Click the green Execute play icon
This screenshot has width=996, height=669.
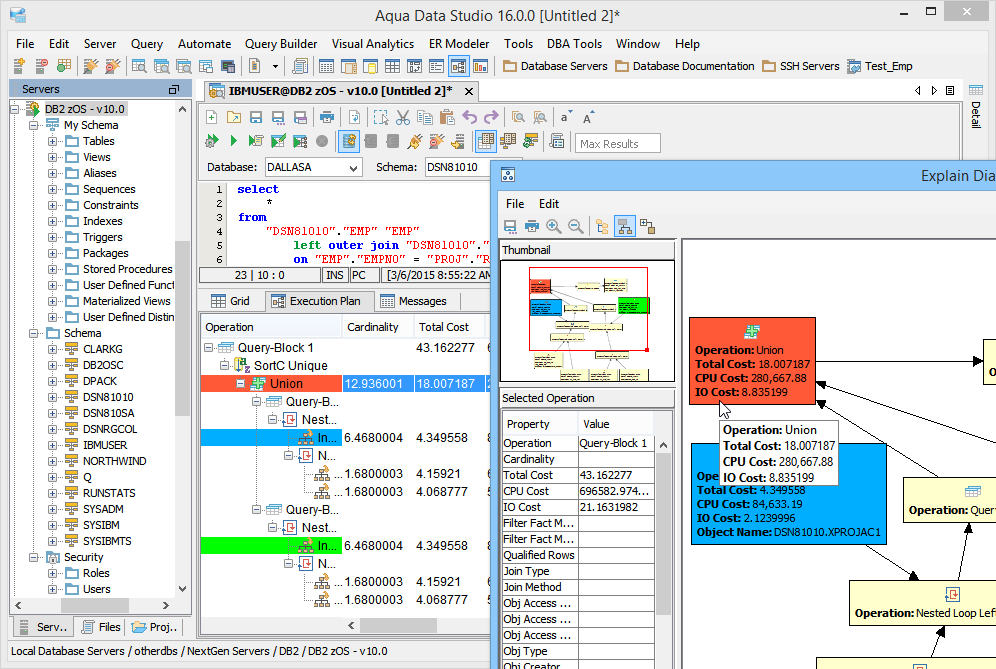(233, 141)
